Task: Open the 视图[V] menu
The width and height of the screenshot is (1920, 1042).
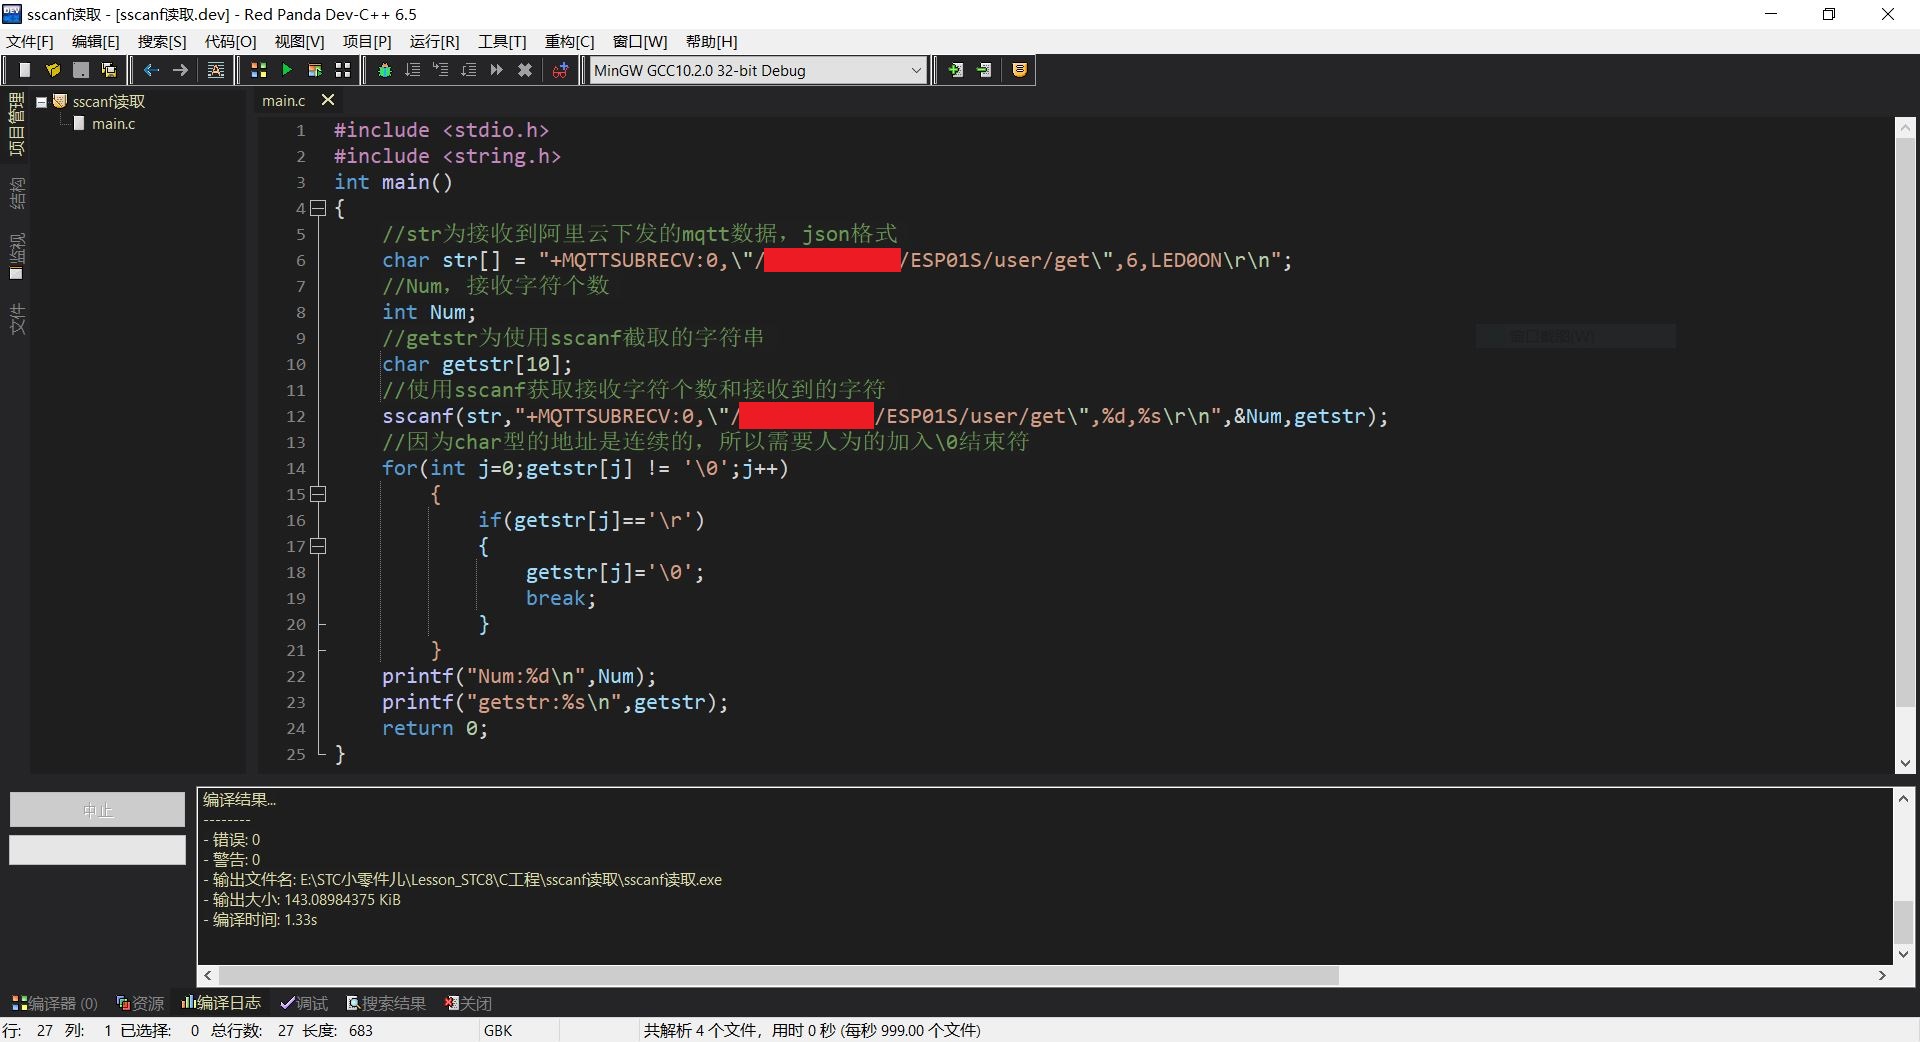Action: 300,41
